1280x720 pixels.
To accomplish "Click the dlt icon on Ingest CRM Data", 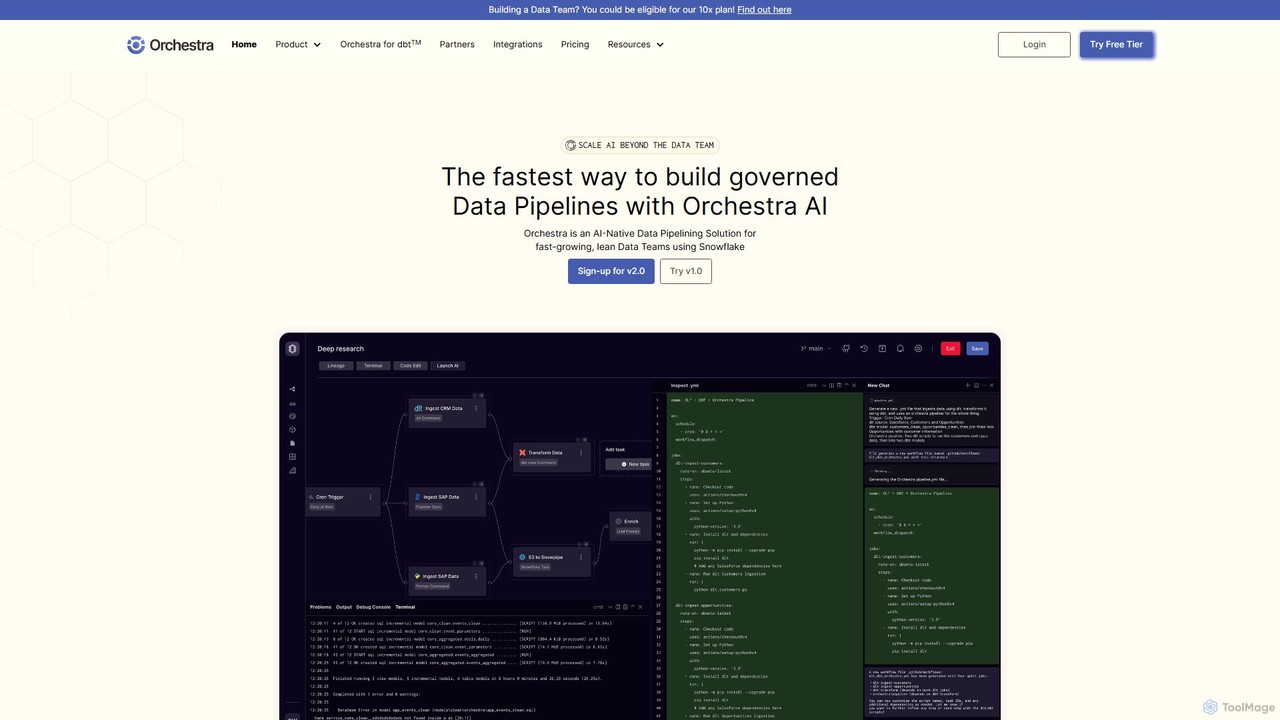I will pyautogui.click(x=418, y=408).
